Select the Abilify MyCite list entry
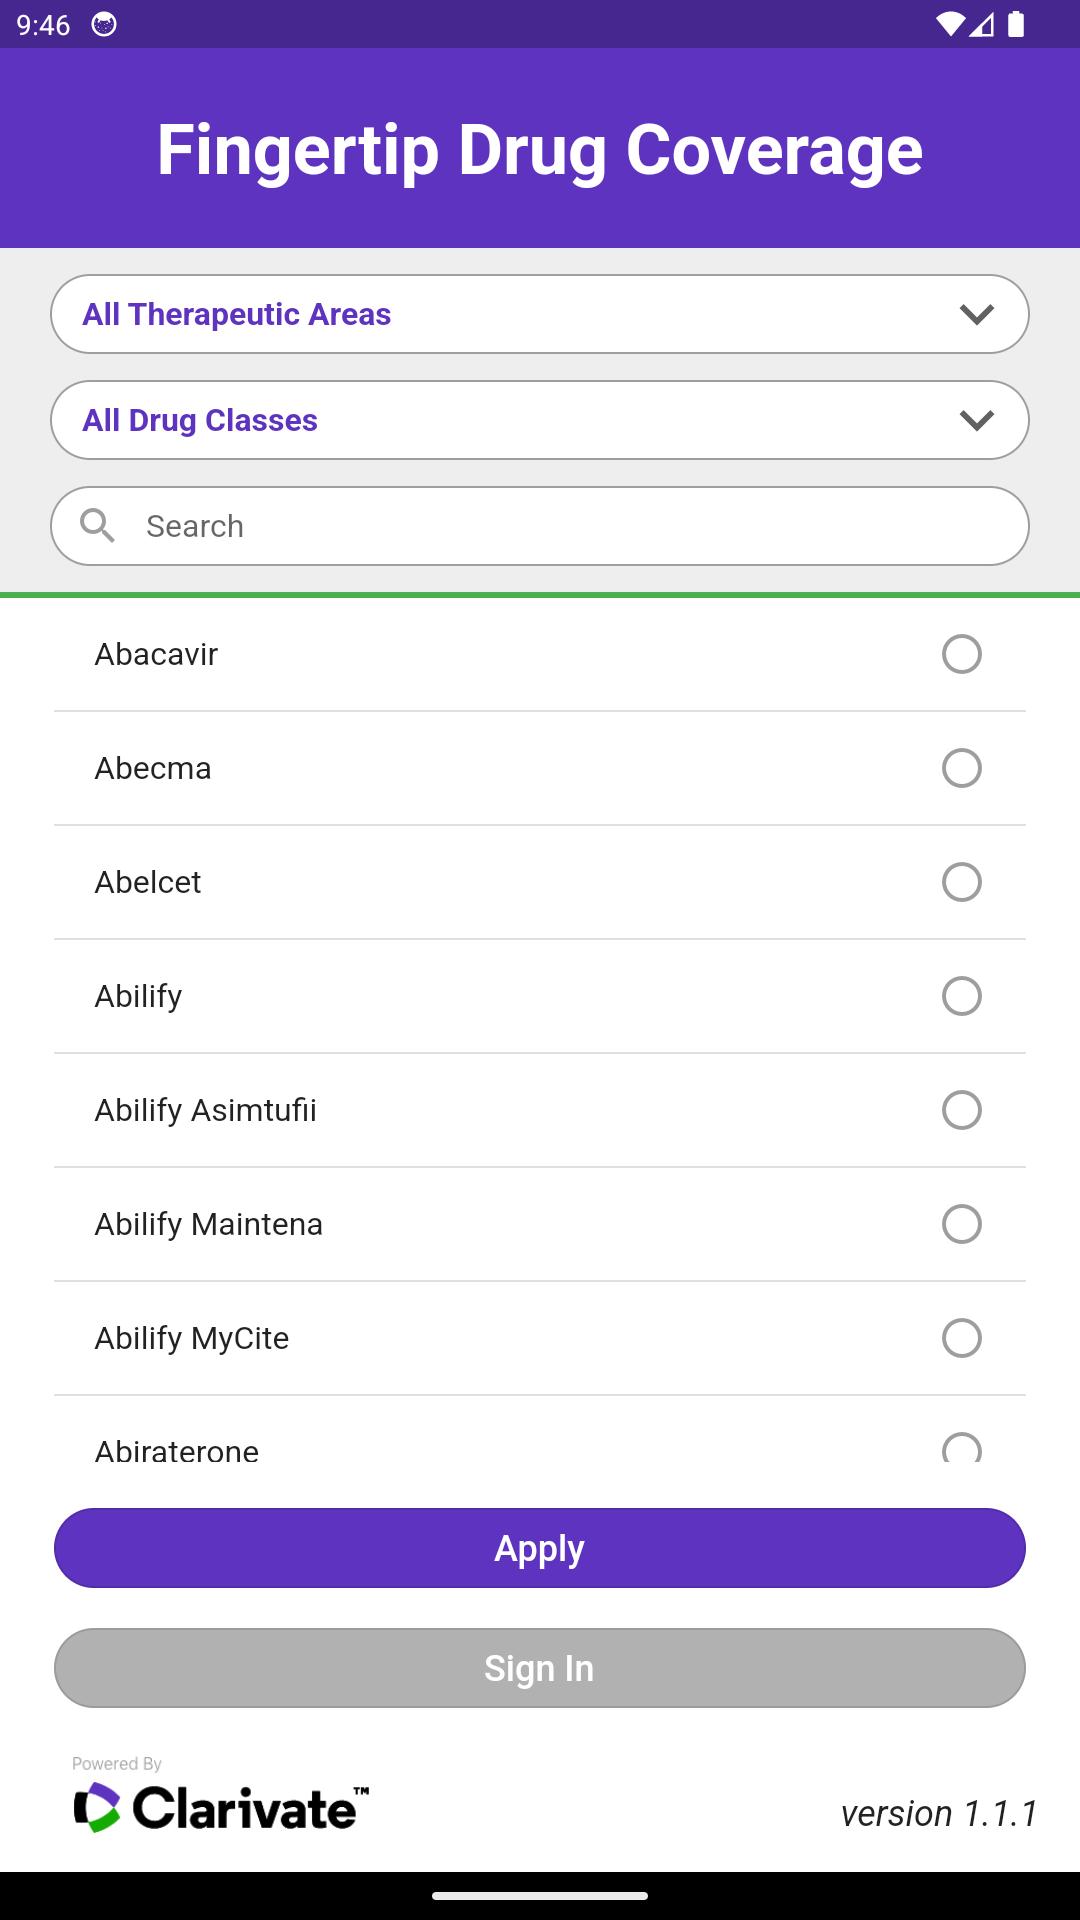1080x1920 pixels. point(540,1338)
